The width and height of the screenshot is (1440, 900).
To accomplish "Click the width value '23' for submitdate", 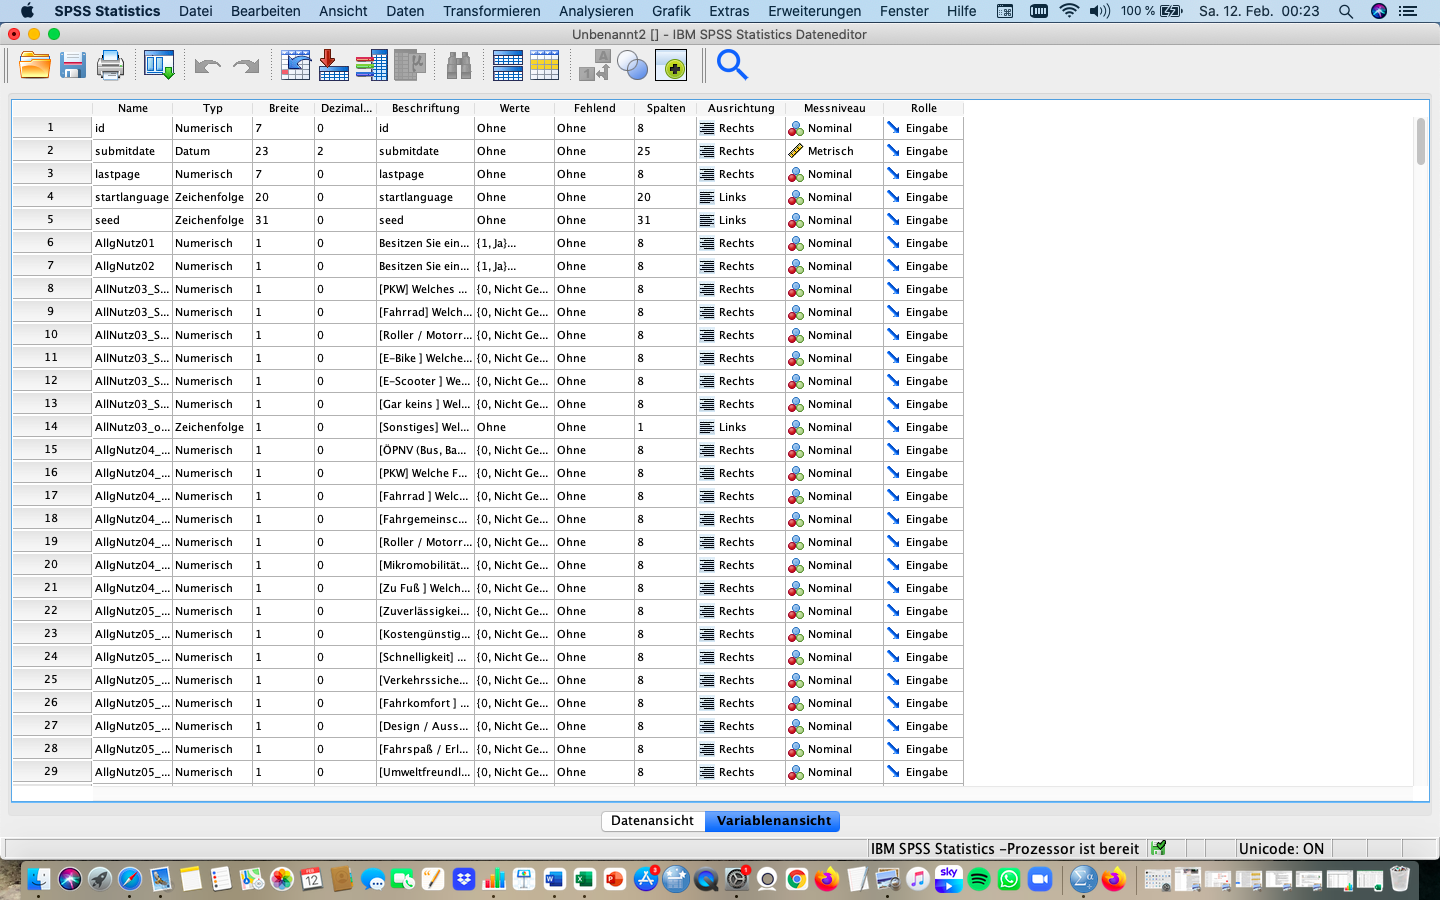I will coord(283,151).
